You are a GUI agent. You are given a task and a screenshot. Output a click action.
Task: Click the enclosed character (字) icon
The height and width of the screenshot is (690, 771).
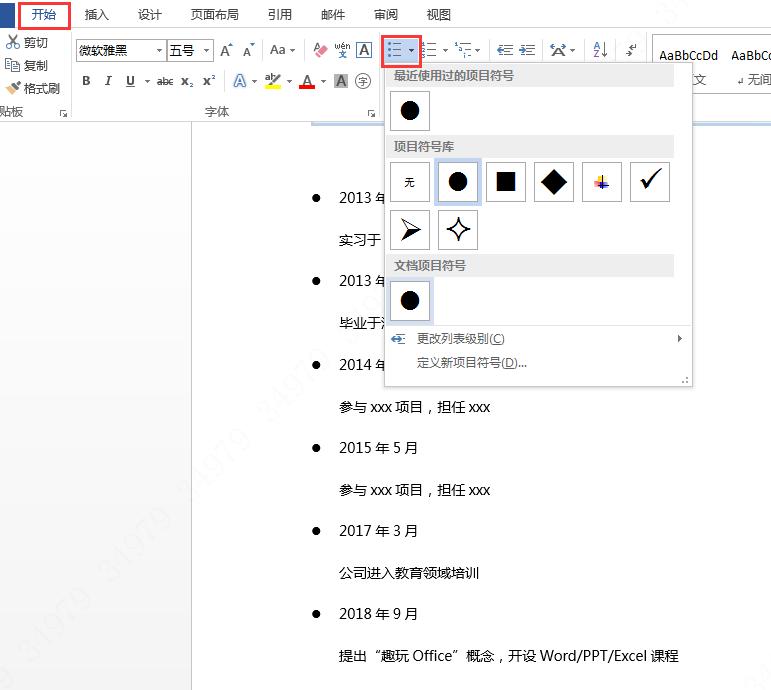(x=363, y=81)
